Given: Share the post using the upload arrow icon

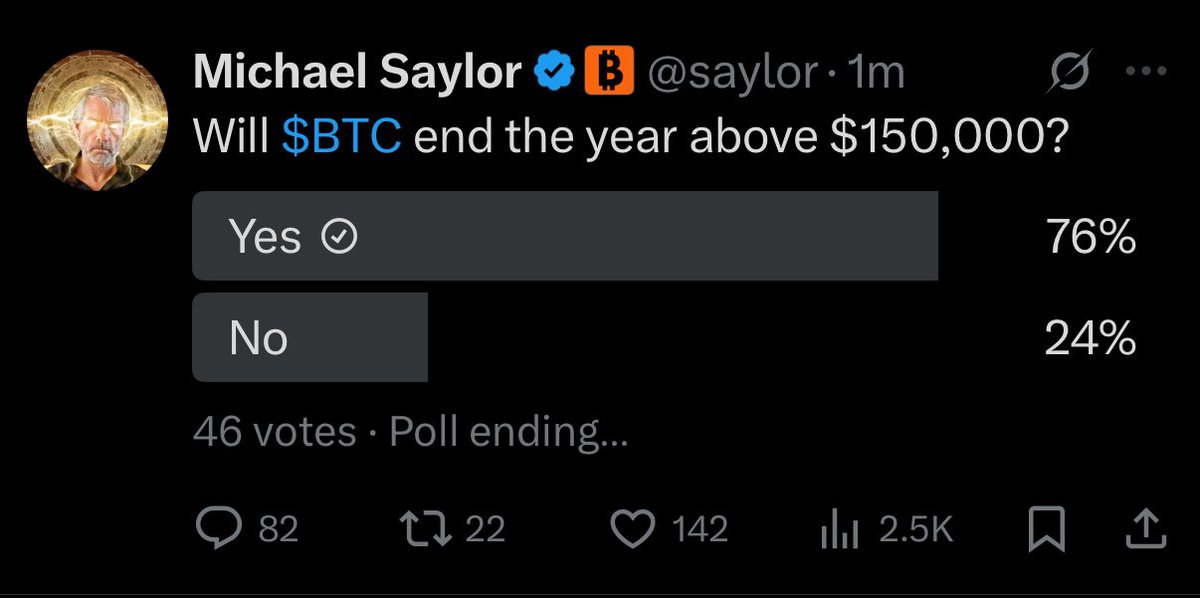Looking at the screenshot, I should pyautogui.click(x=1142, y=529).
